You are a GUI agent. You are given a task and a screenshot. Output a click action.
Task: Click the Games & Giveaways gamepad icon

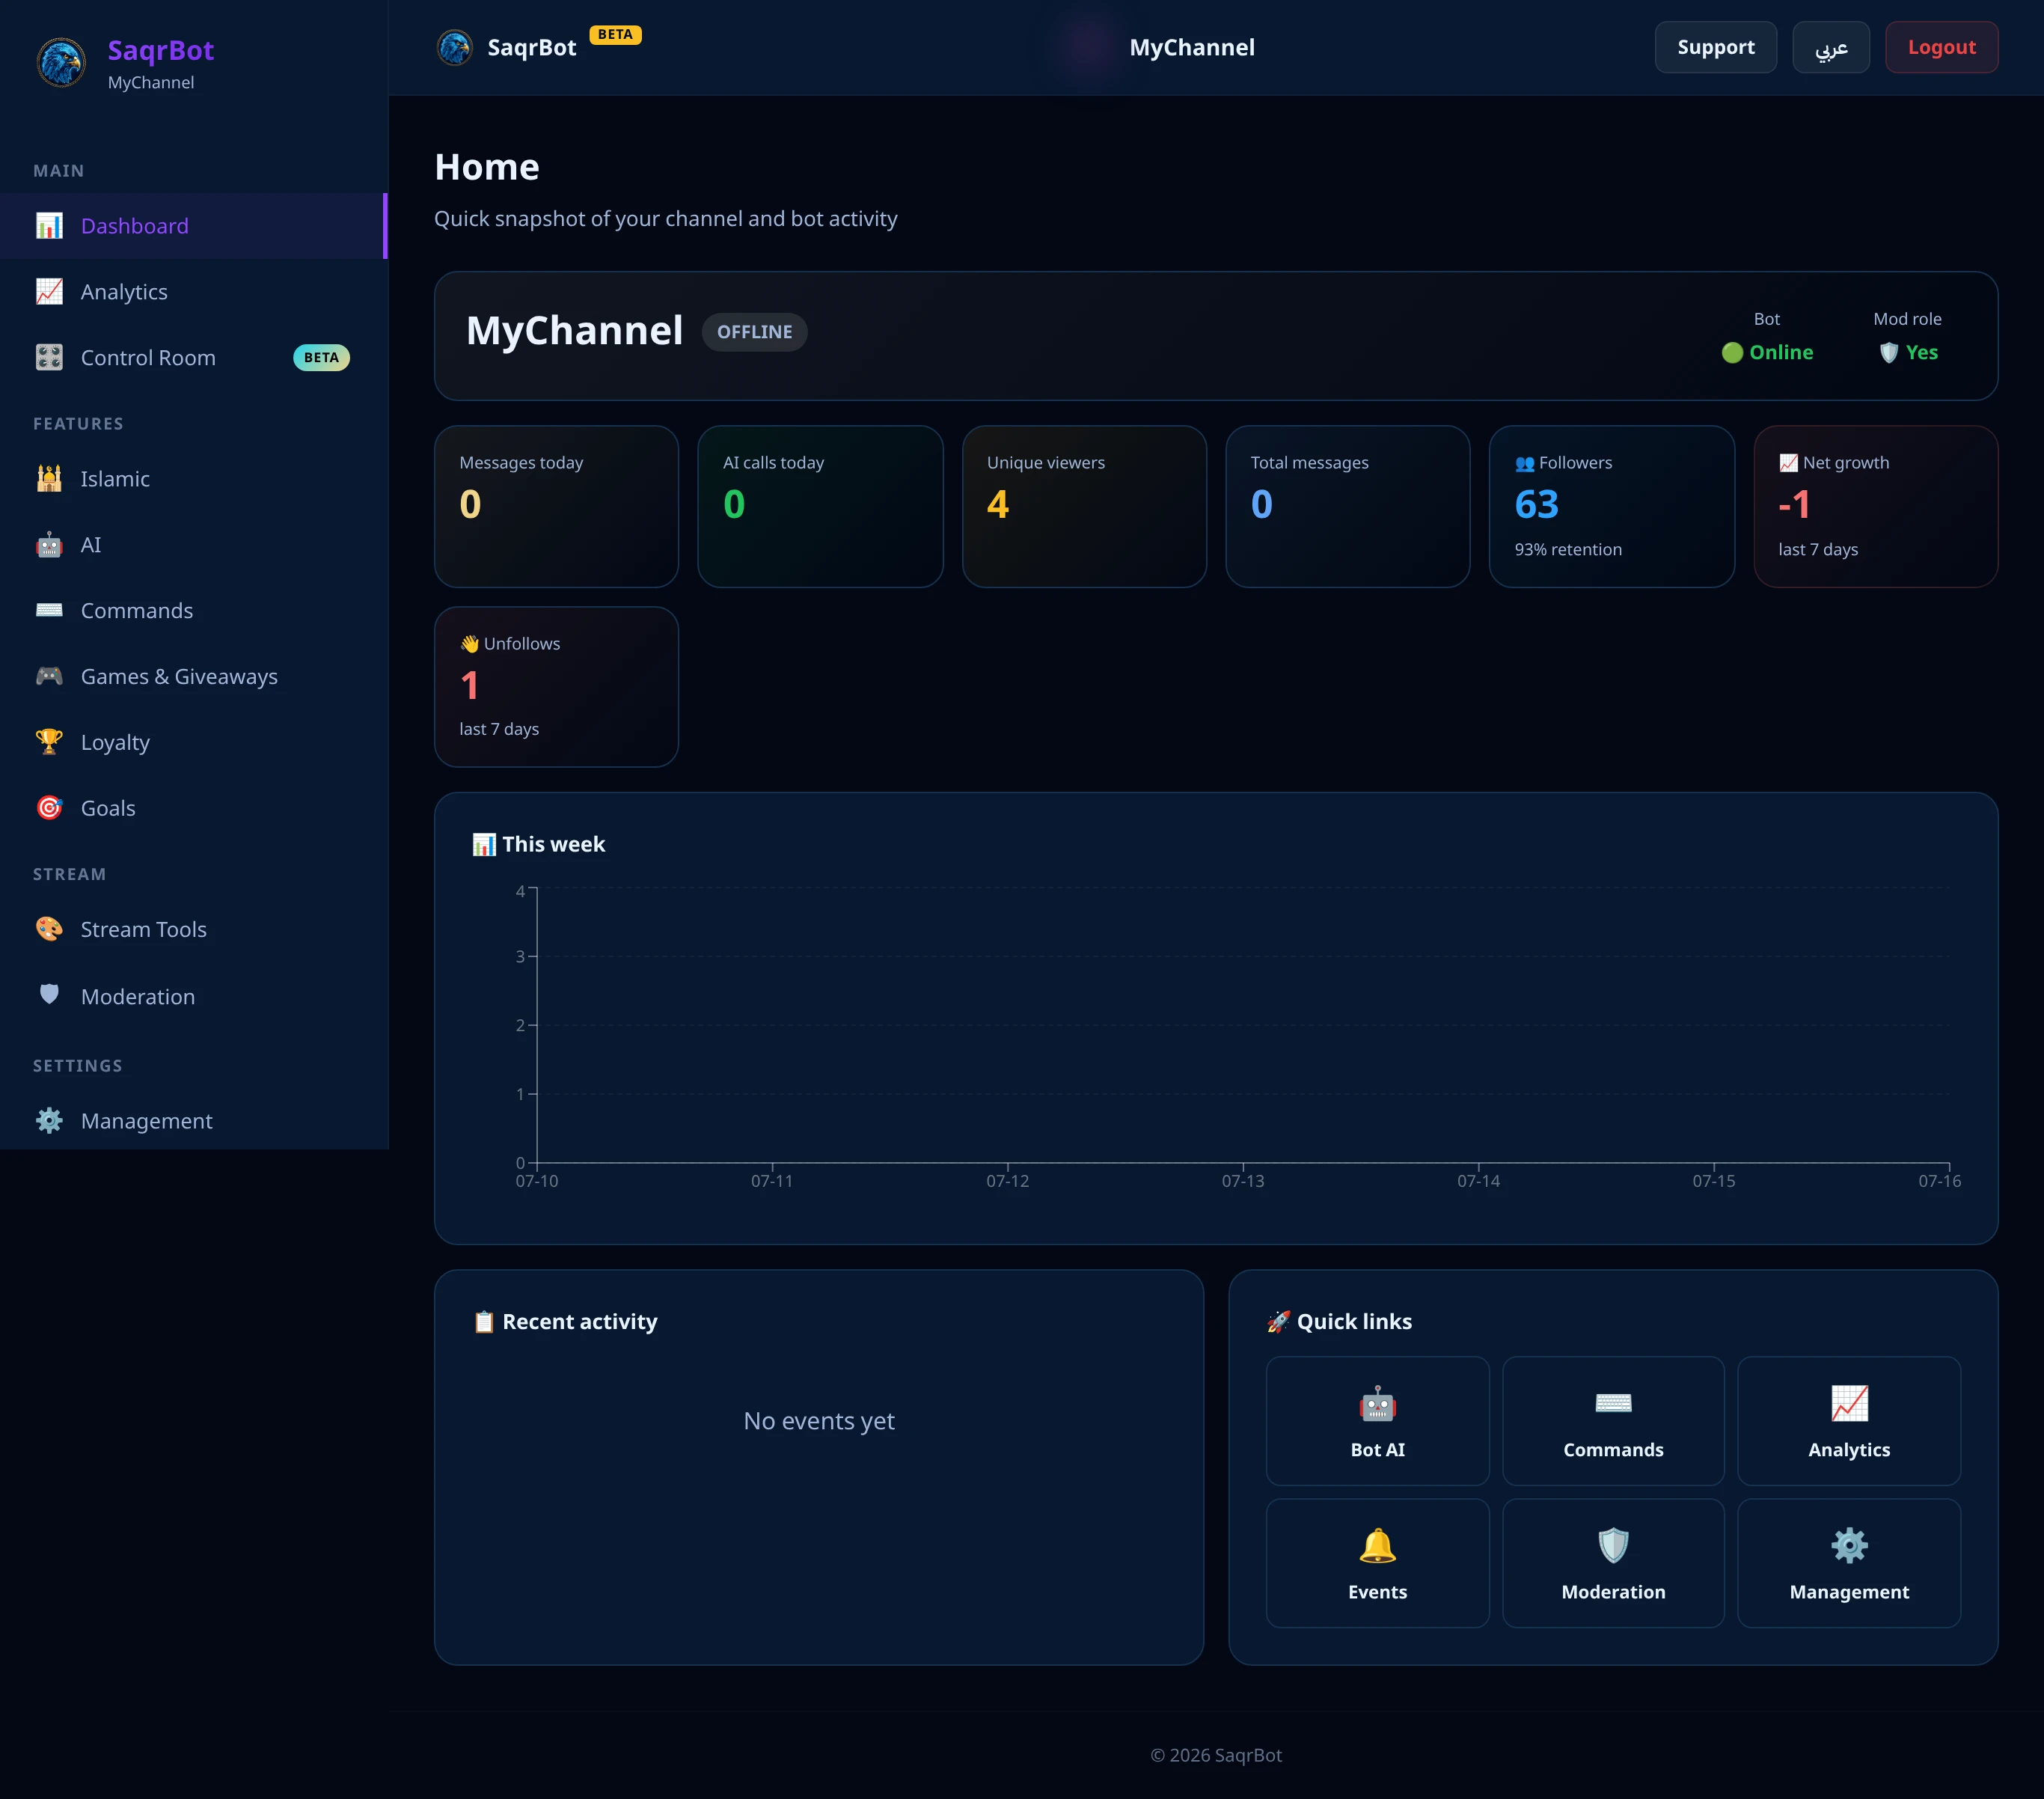click(49, 676)
